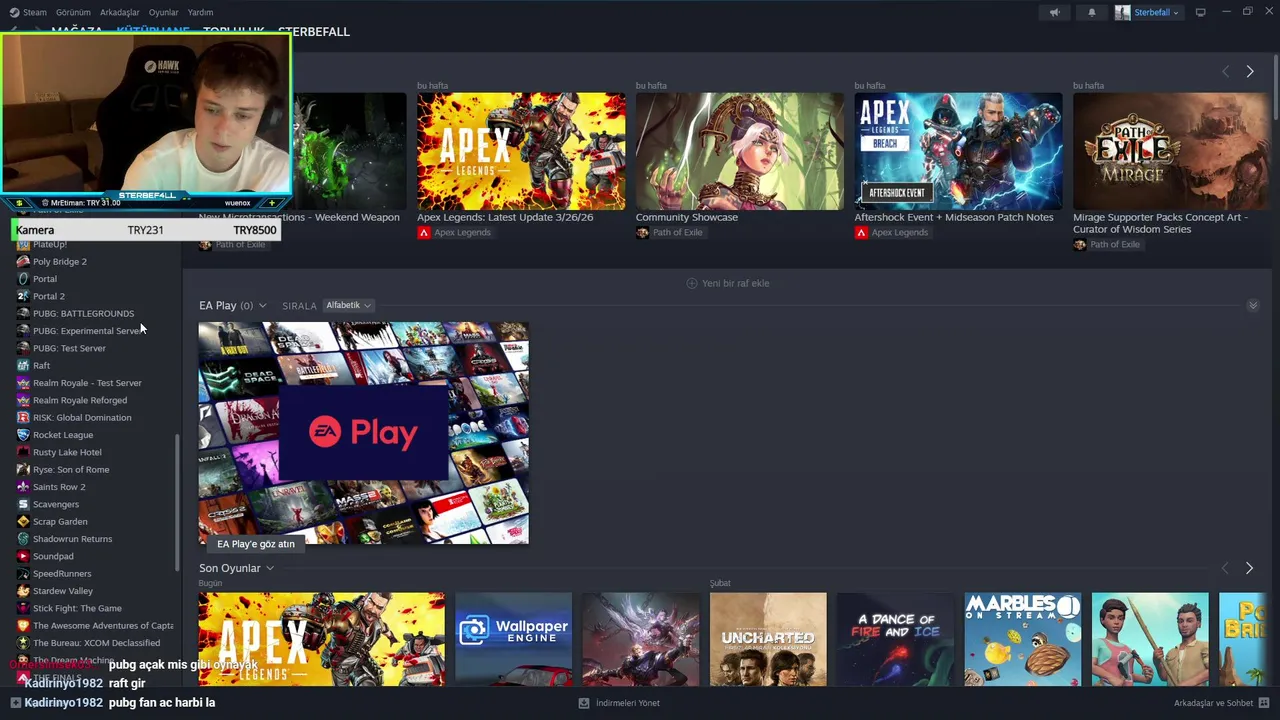Open the Marbles on Stream thumbnail
The width and height of the screenshot is (1280, 720).
click(1023, 639)
